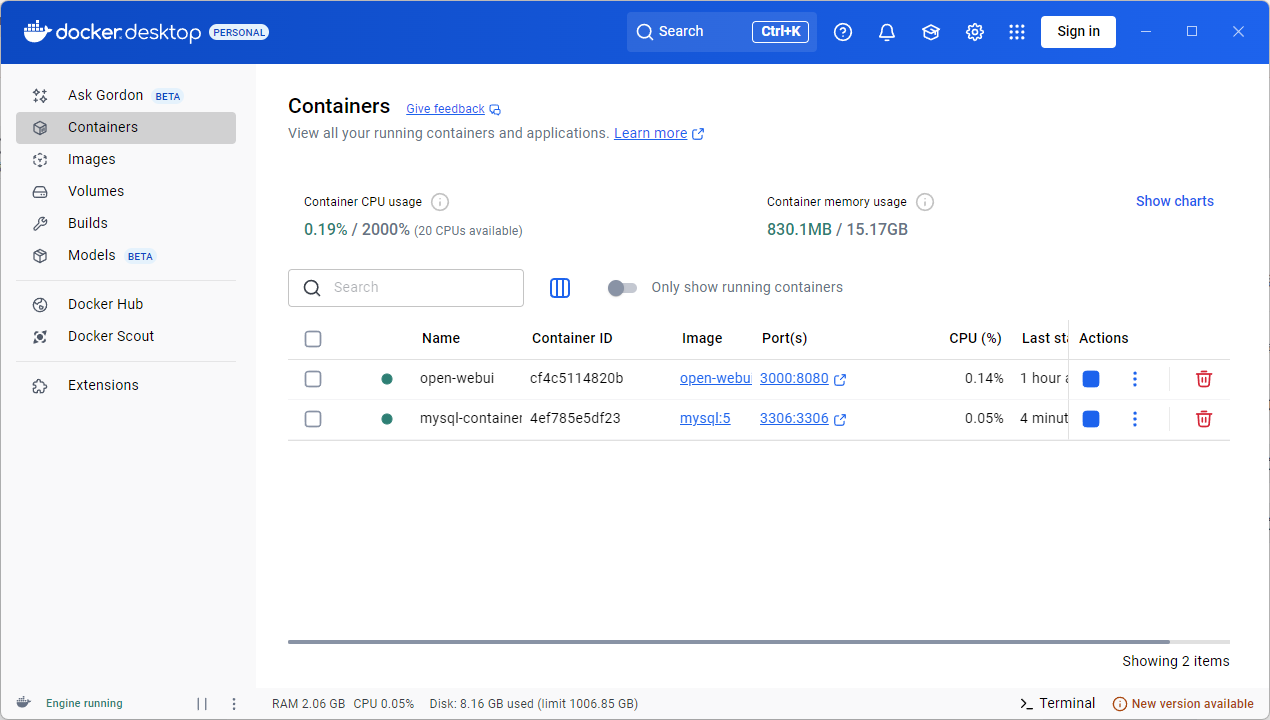
Task: Click the mysql-container name
Action: [x=471, y=419]
